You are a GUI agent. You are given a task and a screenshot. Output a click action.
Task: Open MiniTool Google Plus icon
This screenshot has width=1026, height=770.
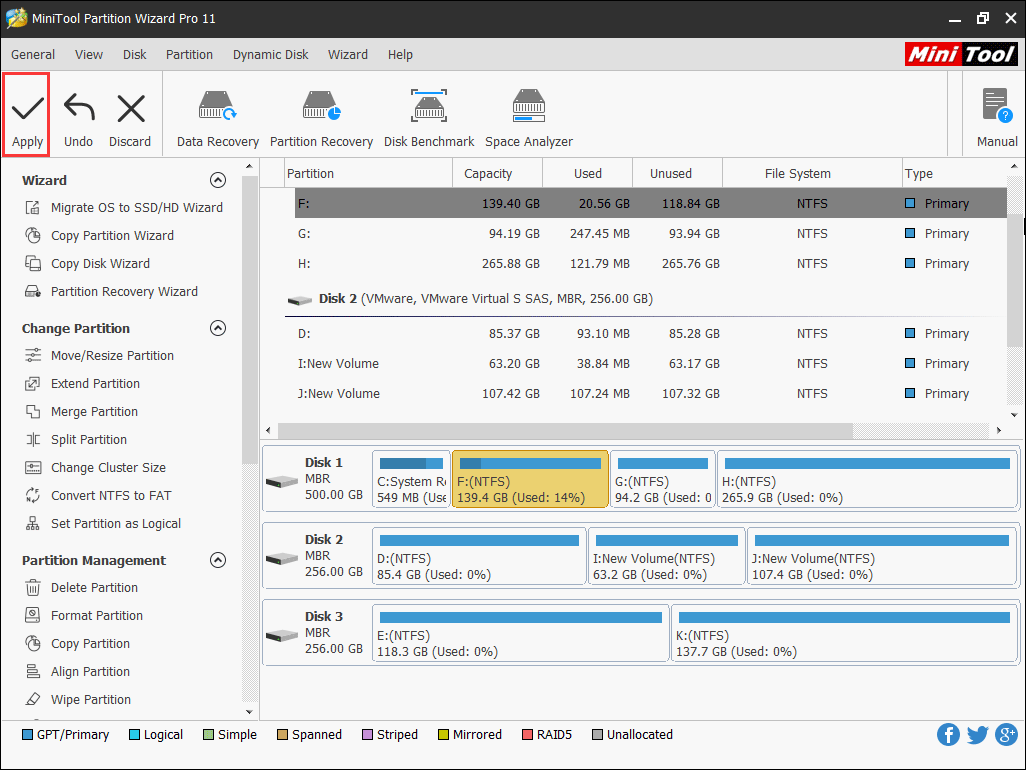[1006, 735]
